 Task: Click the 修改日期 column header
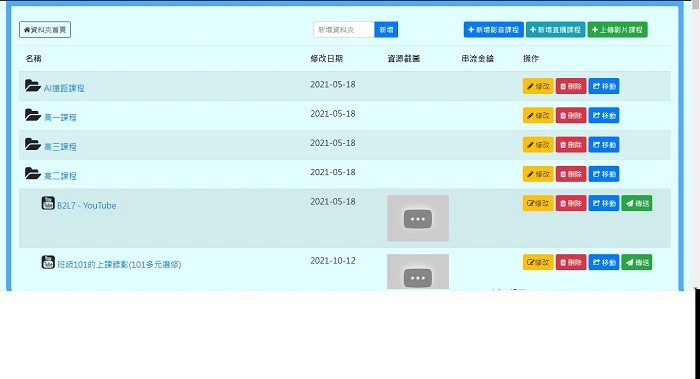tap(327, 58)
